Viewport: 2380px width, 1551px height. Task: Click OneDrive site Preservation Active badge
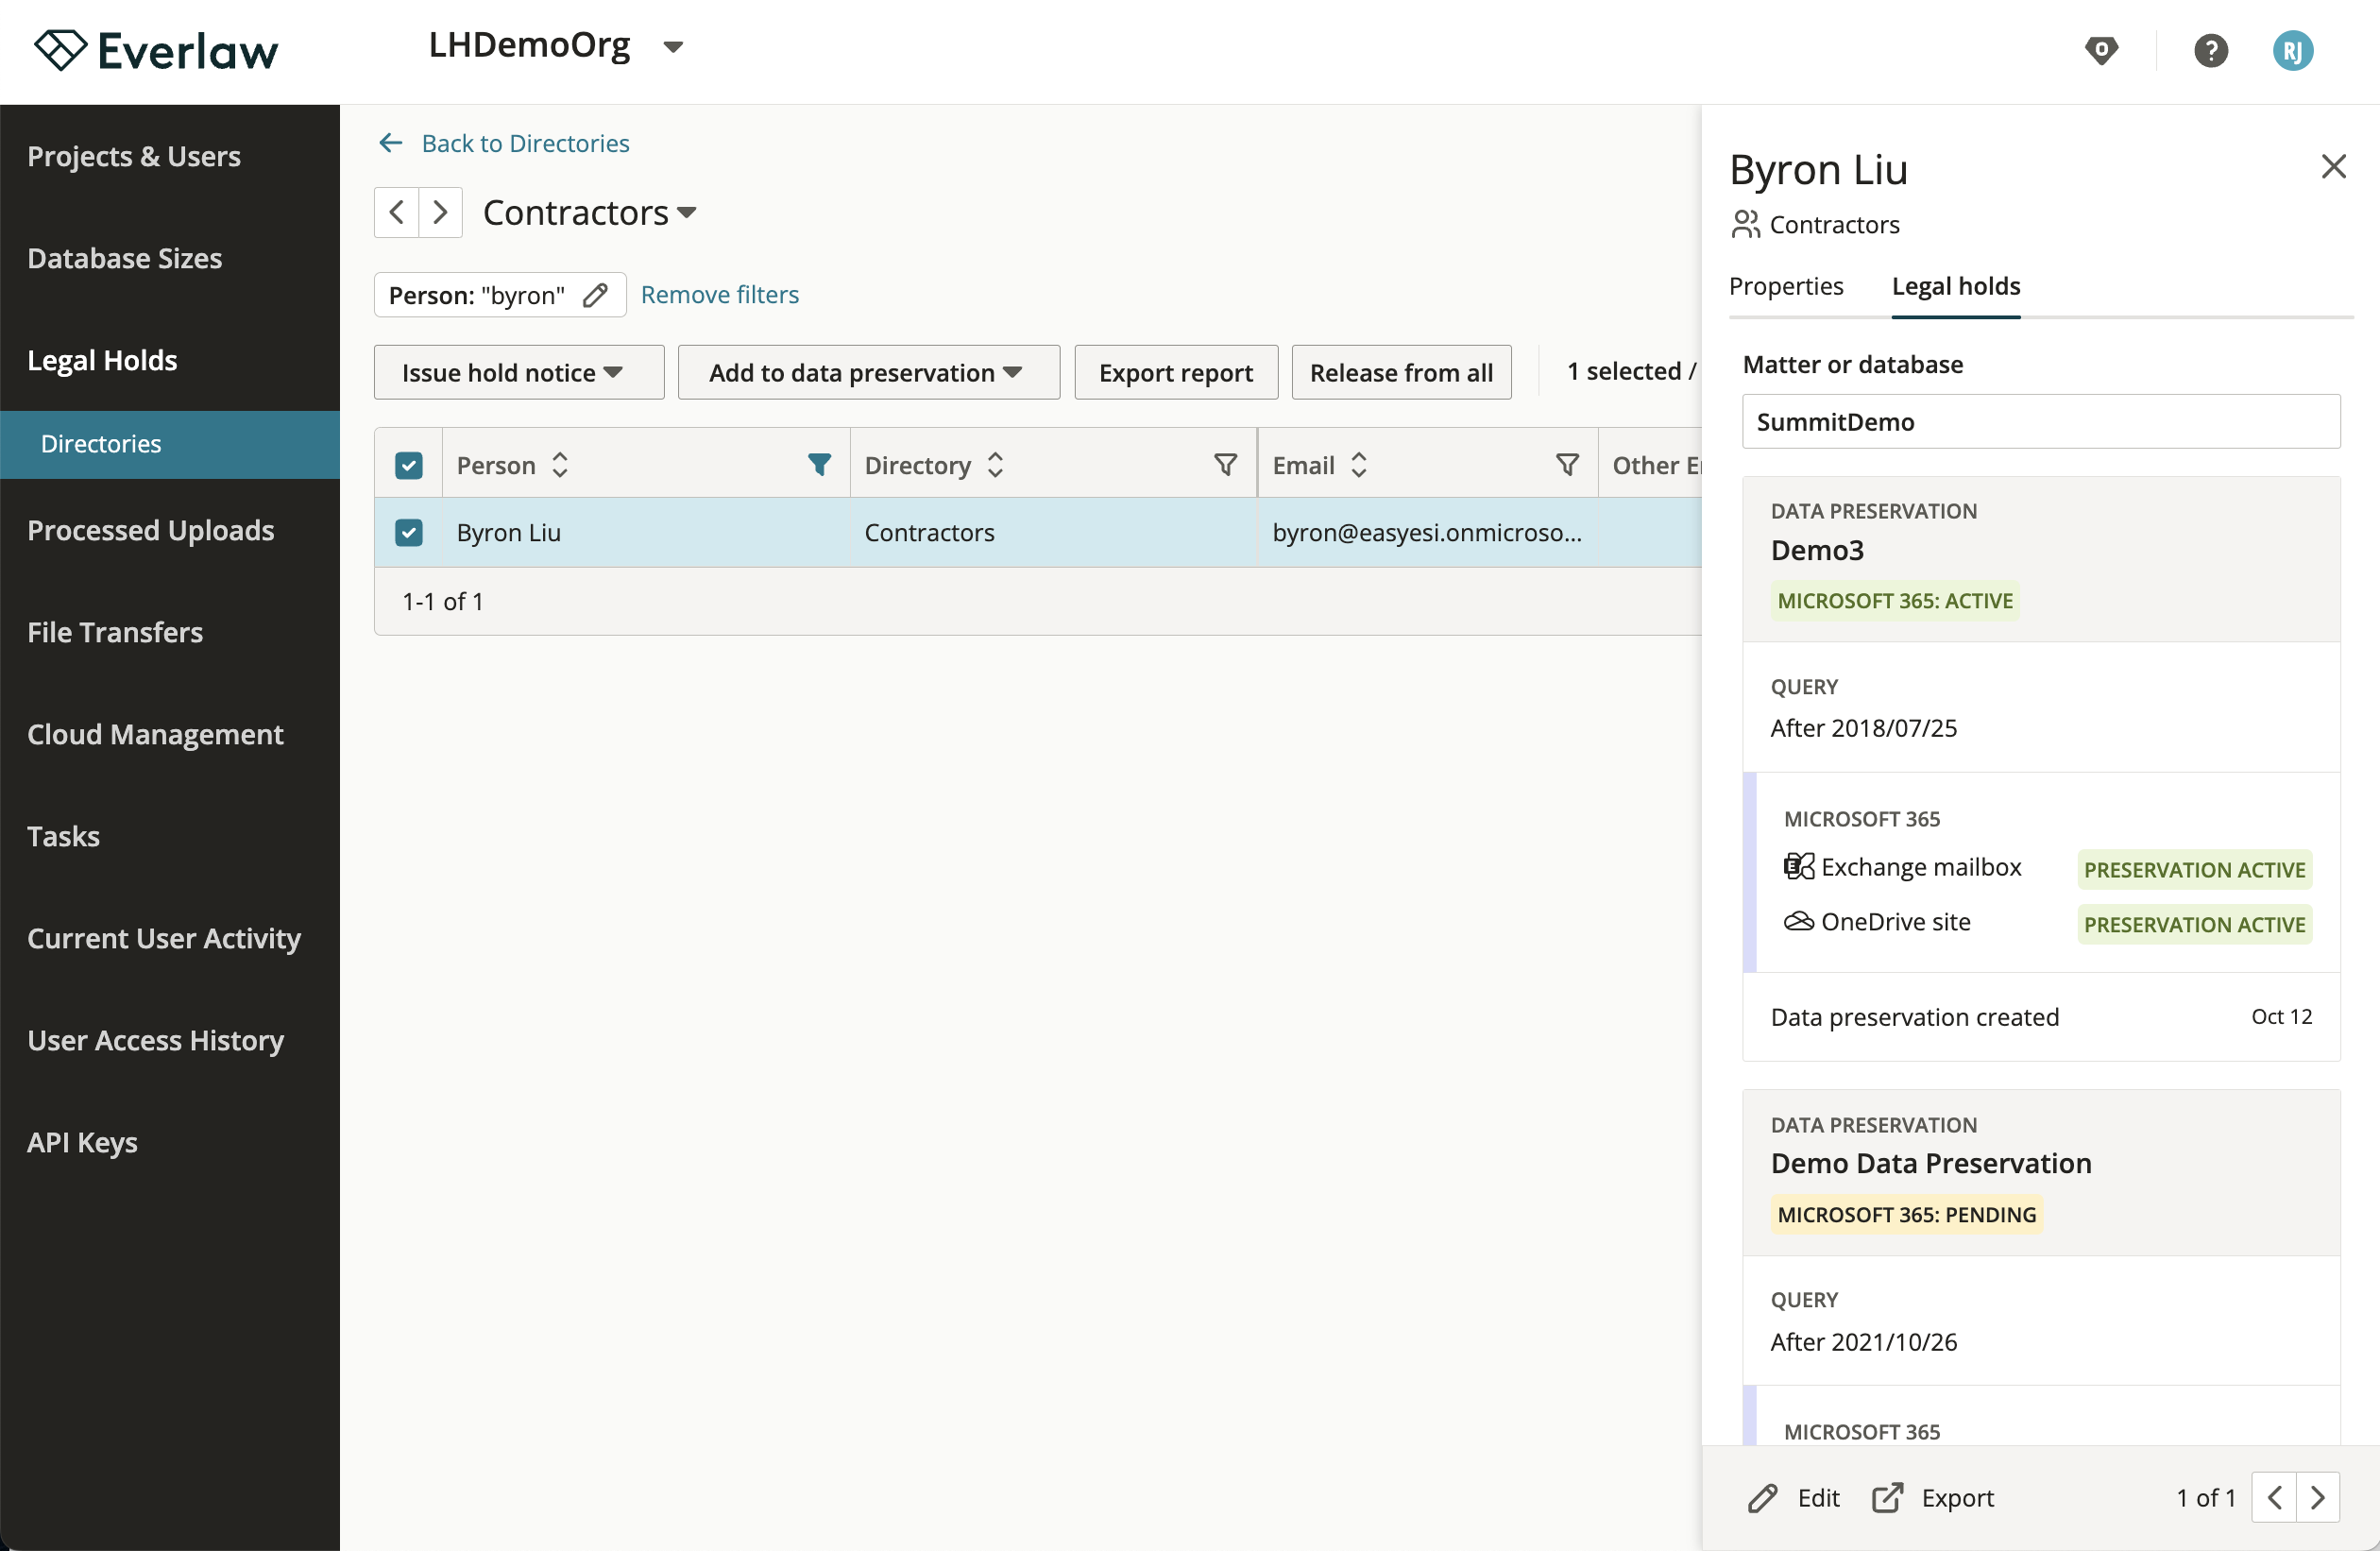(x=2194, y=924)
